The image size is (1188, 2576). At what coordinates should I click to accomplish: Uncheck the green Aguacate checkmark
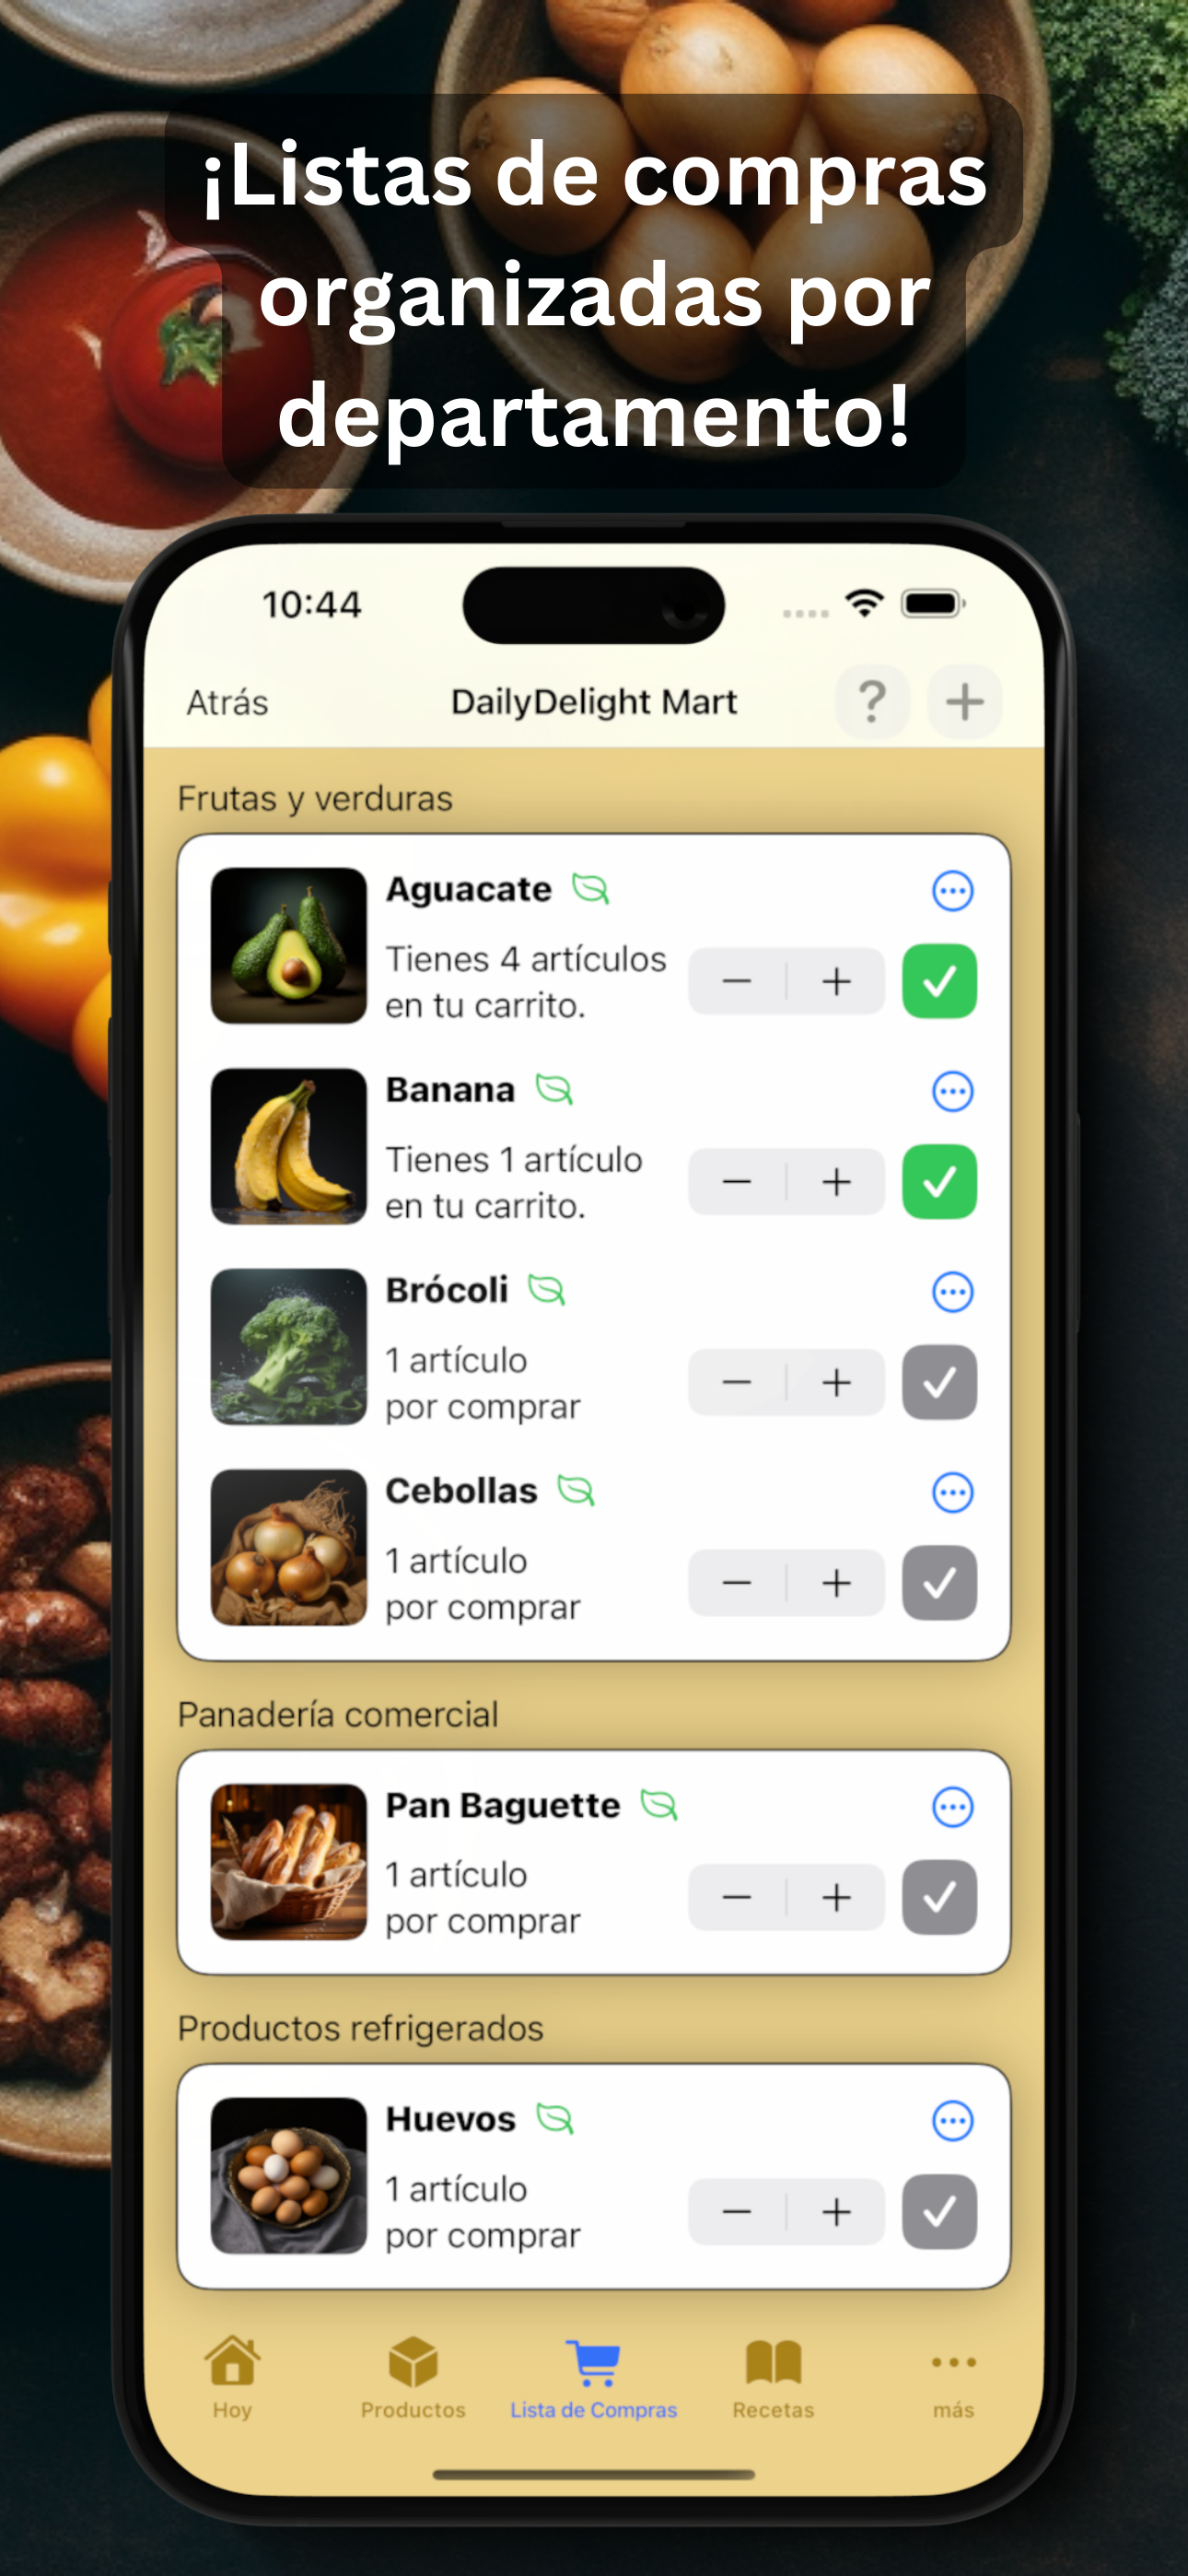[939, 981]
